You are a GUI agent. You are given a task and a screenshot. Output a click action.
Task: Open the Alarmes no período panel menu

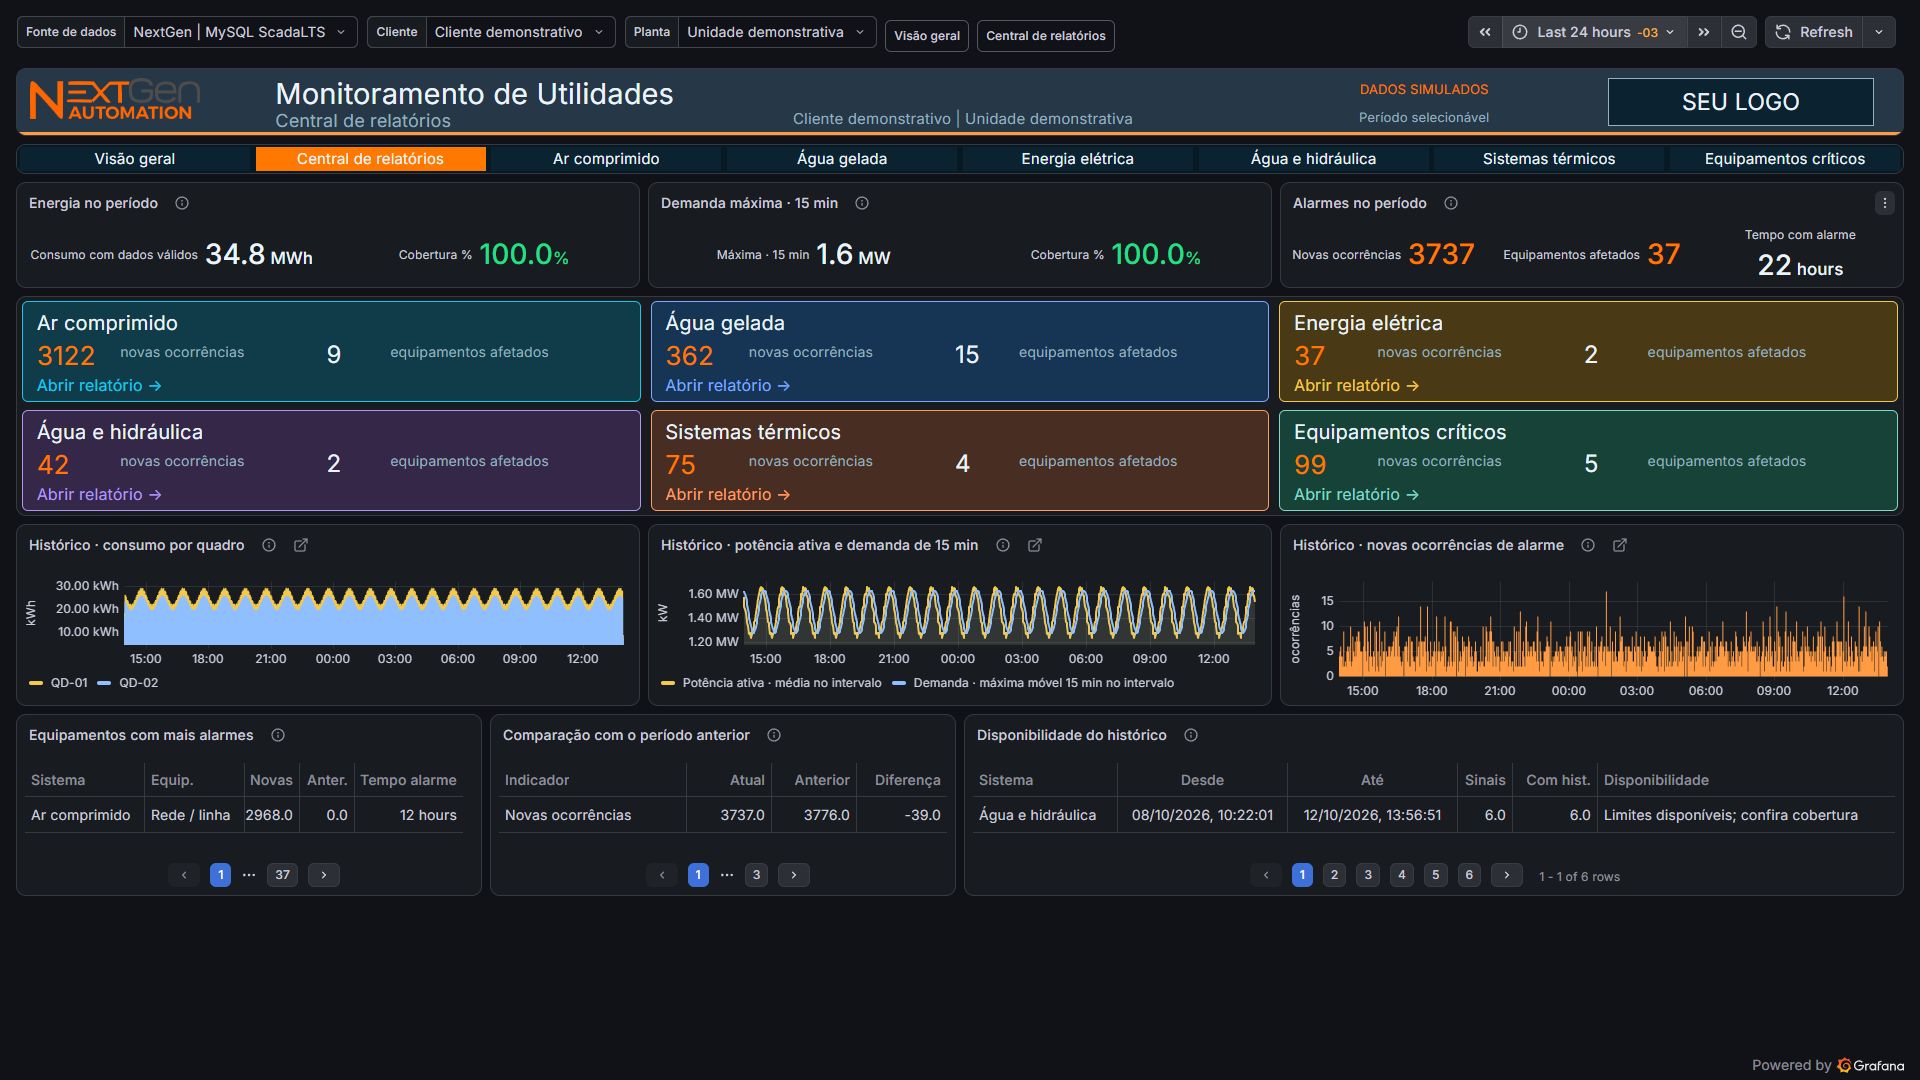point(1885,203)
